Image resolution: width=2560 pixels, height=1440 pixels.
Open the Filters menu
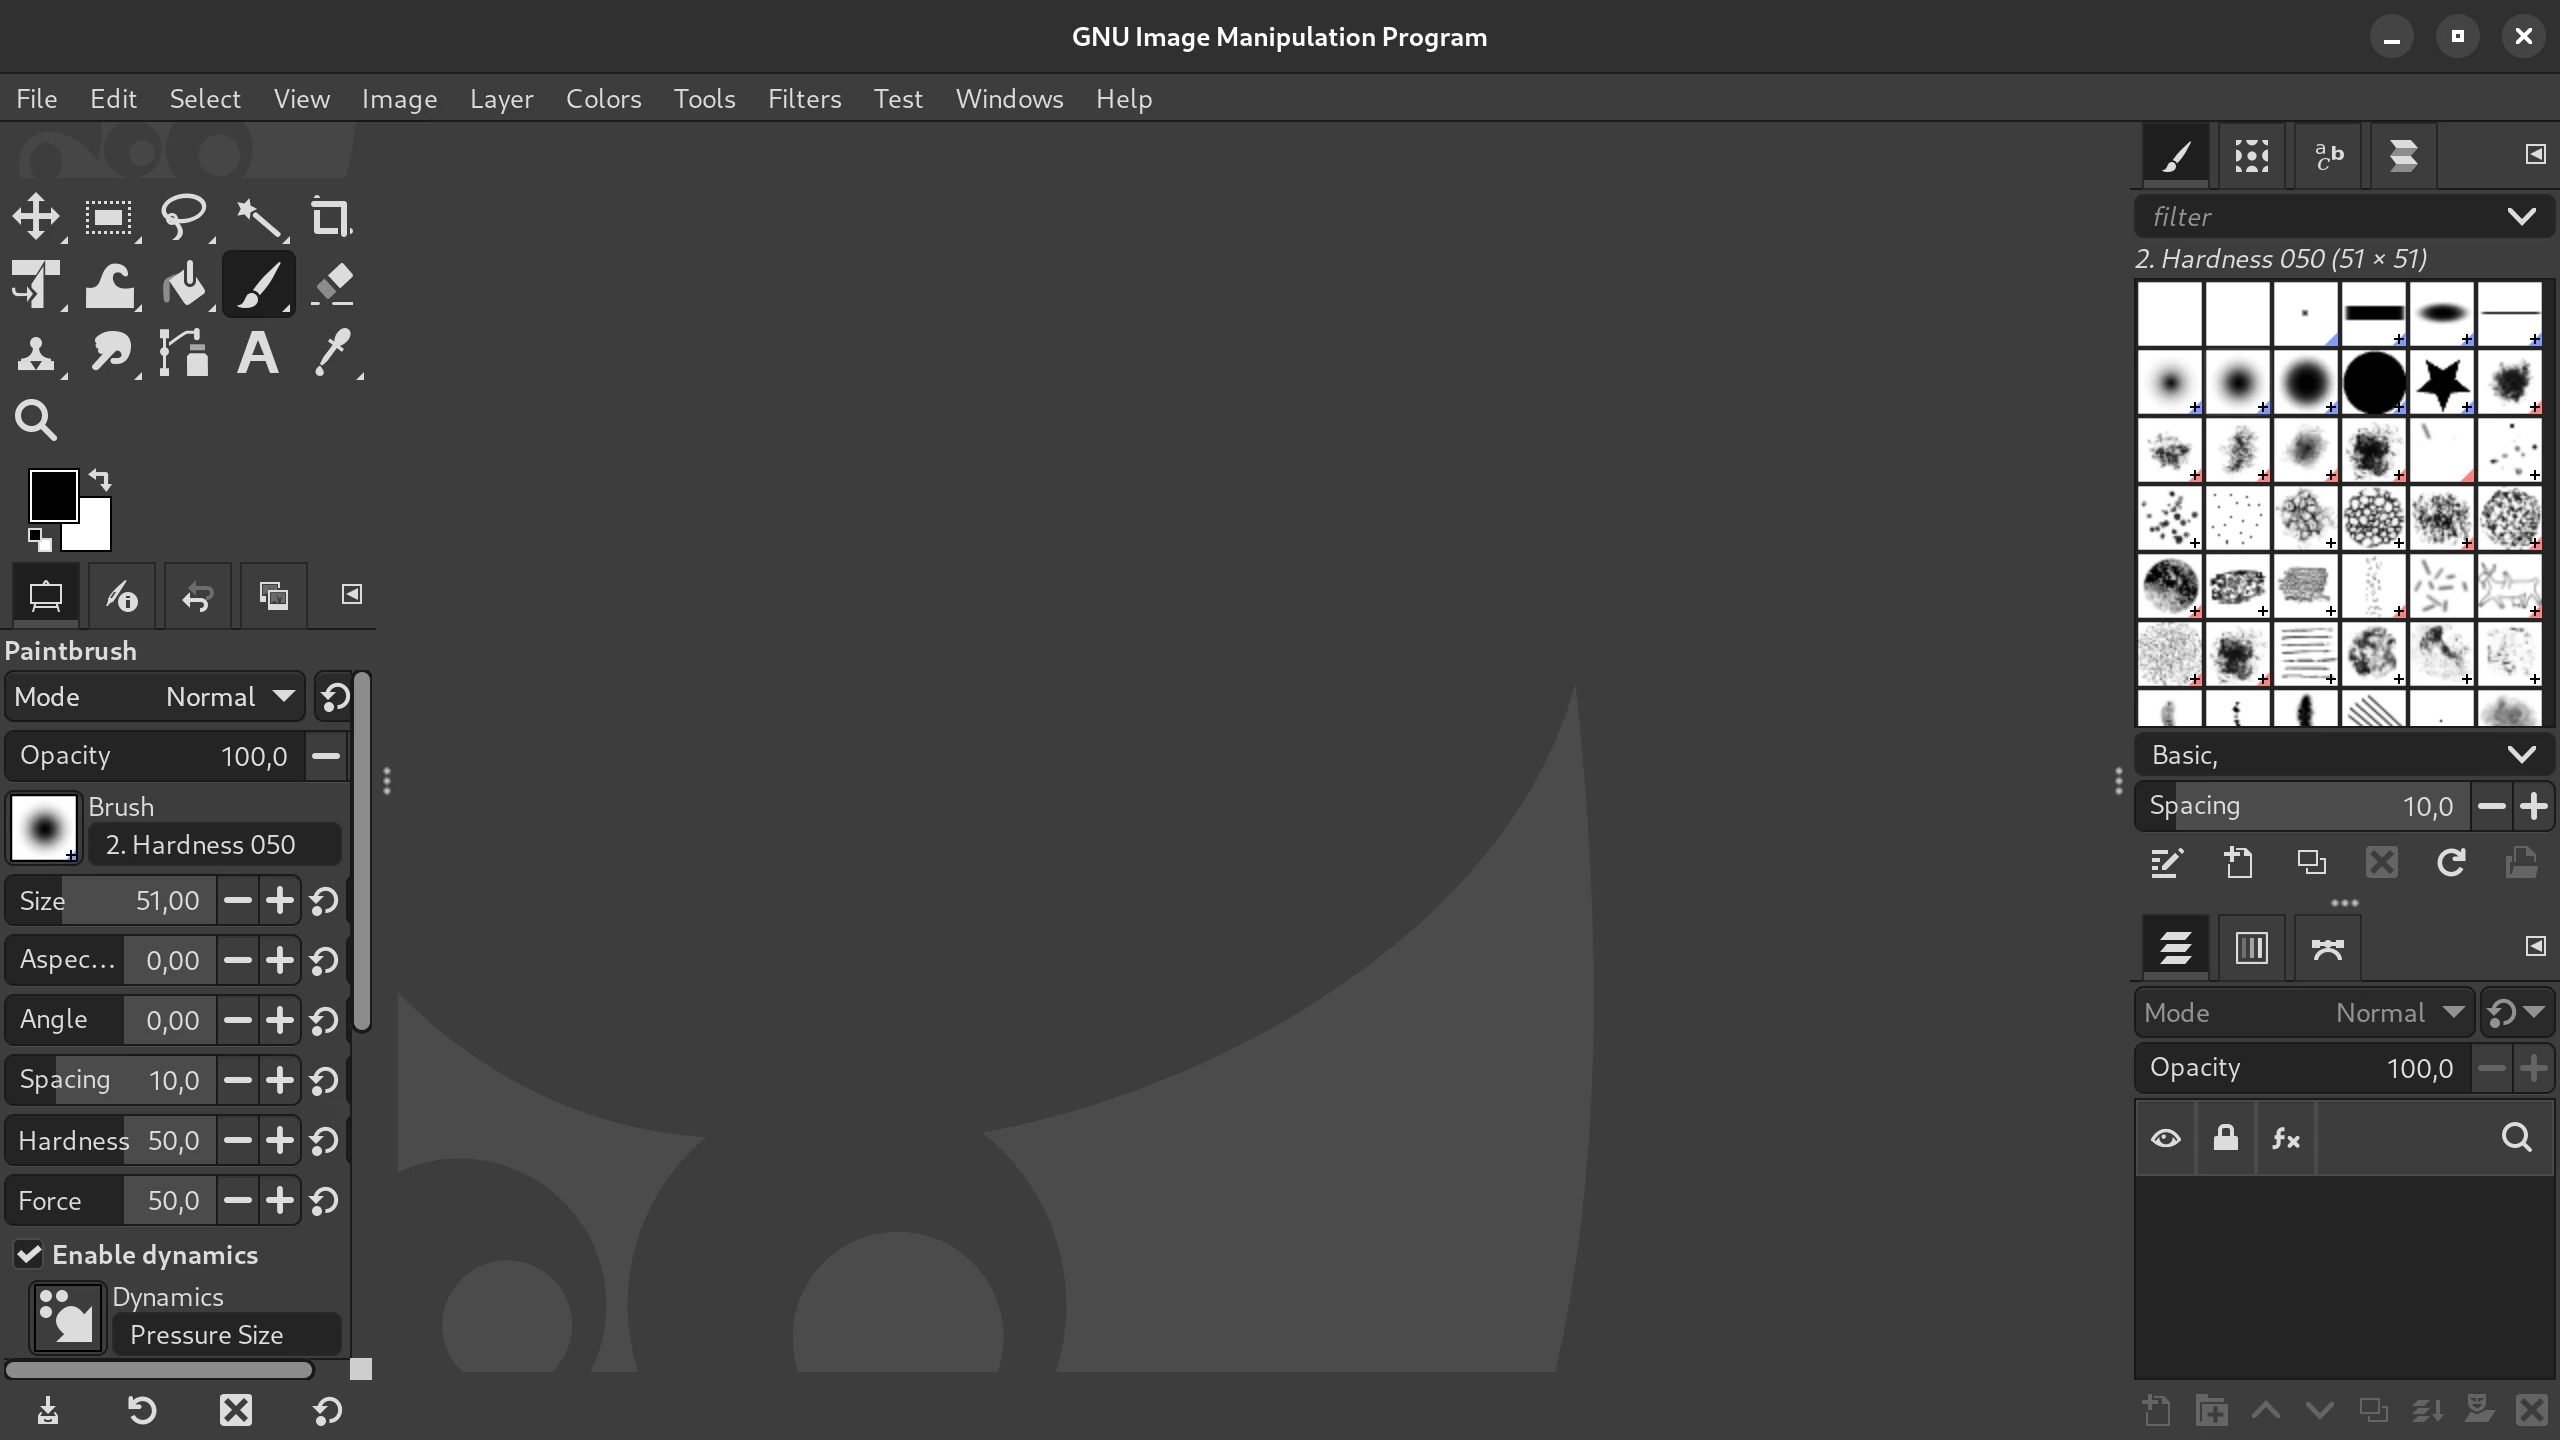[804, 99]
